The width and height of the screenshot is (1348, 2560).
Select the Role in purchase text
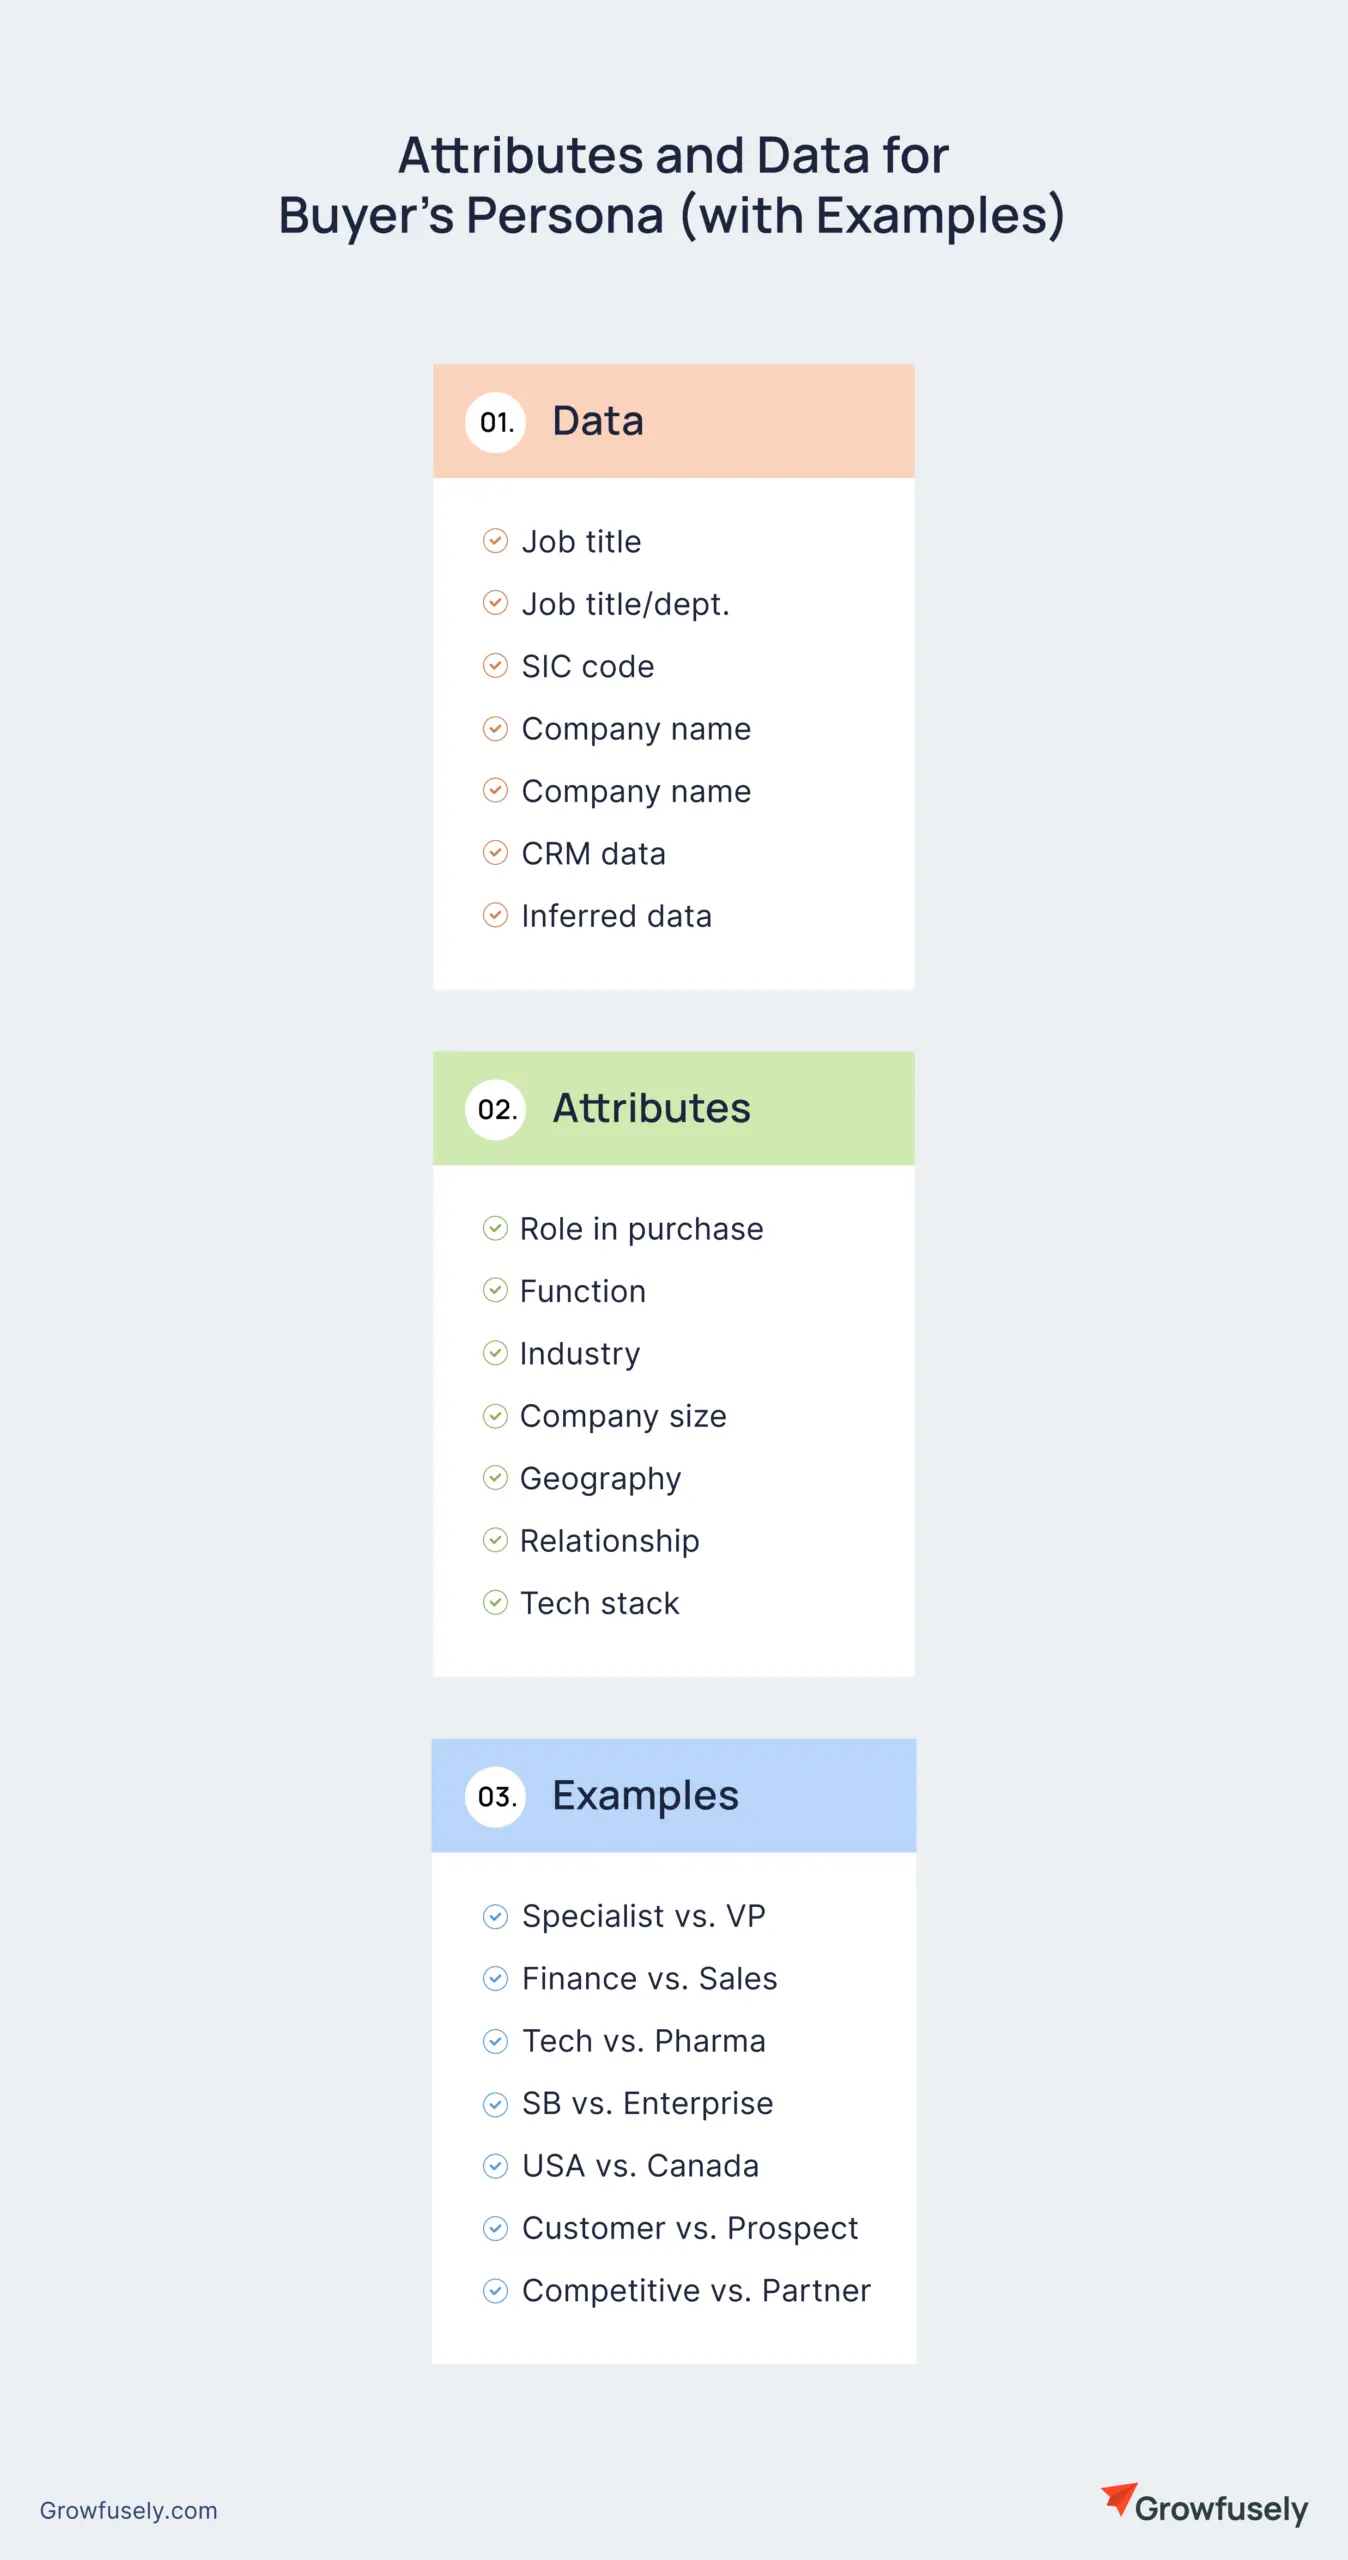pos(641,1229)
